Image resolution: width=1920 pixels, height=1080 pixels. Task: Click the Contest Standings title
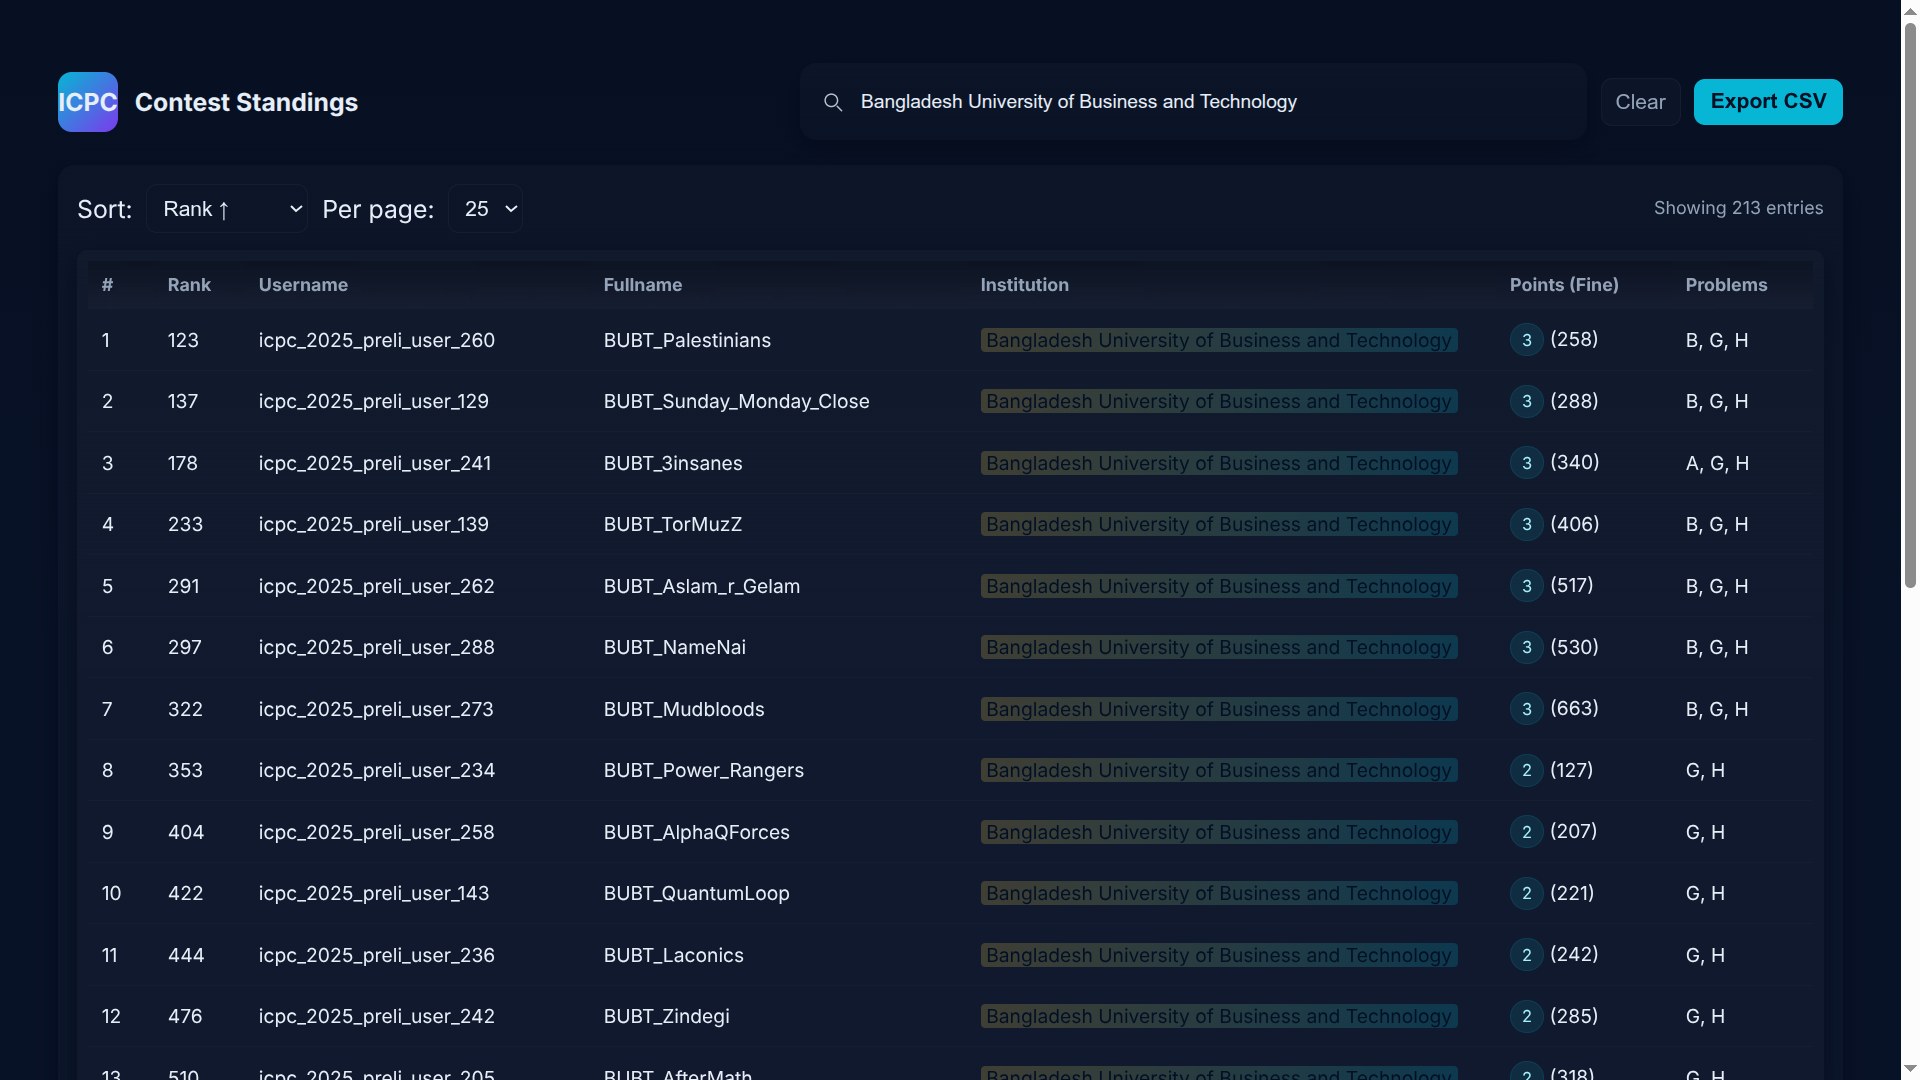point(246,102)
